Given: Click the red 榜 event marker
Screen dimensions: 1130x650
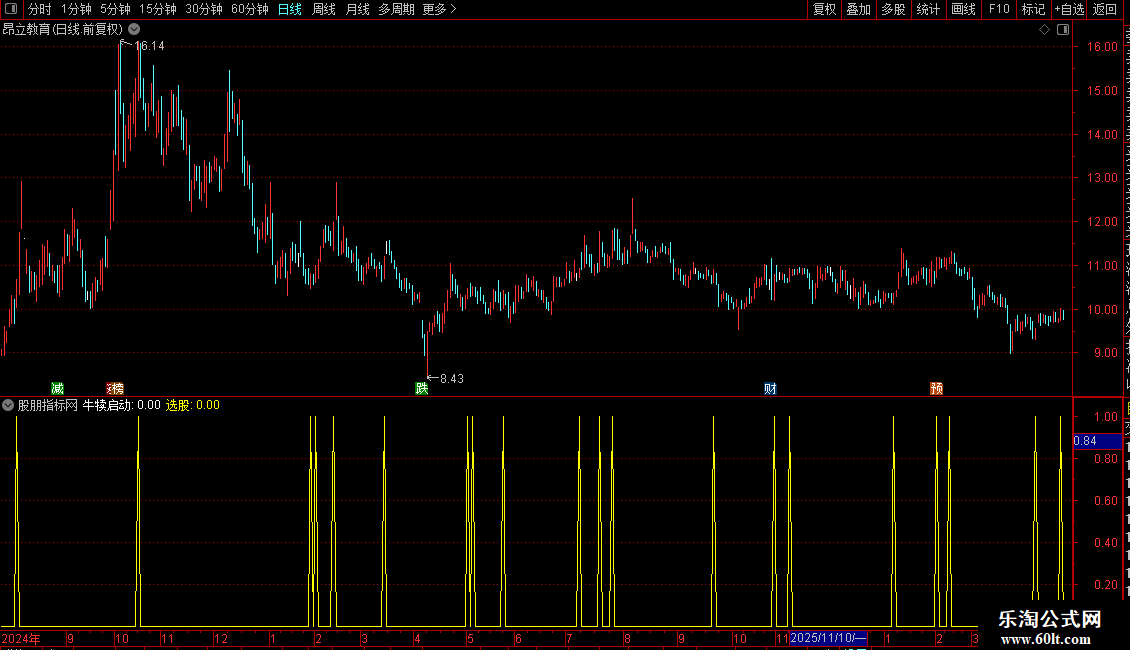Looking at the screenshot, I should coord(115,388).
